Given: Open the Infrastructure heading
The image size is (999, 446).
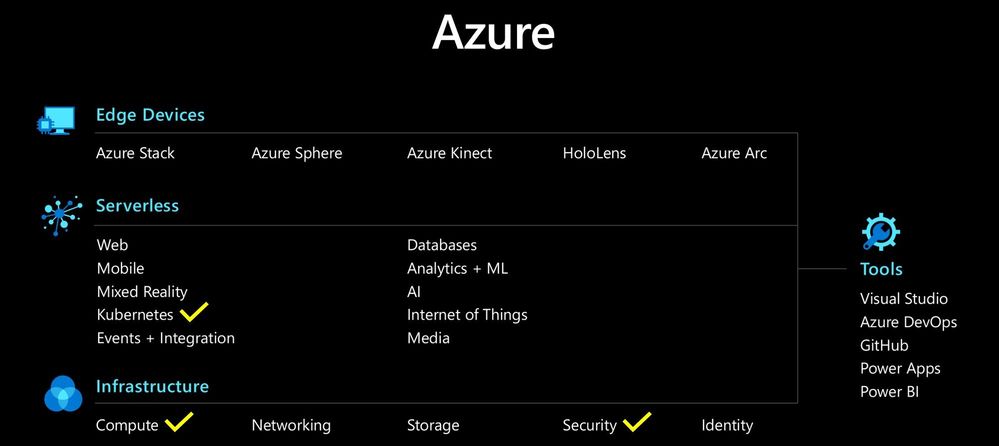Looking at the screenshot, I should pos(152,386).
